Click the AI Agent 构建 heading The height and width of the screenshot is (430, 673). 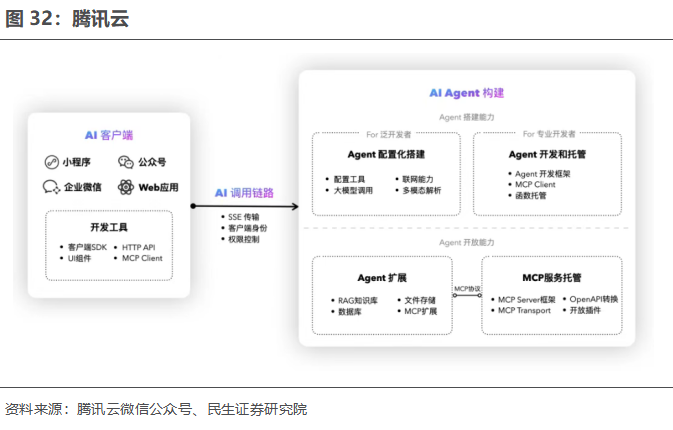(467, 93)
